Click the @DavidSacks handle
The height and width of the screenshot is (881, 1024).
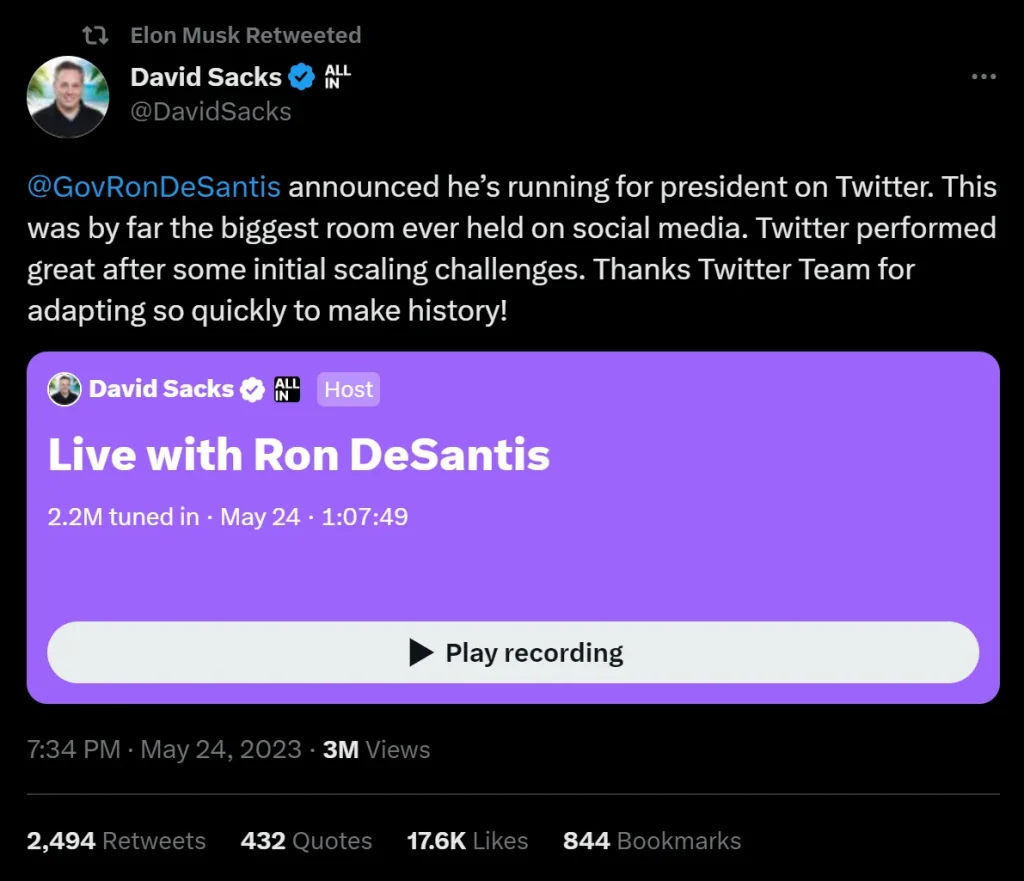pos(211,111)
